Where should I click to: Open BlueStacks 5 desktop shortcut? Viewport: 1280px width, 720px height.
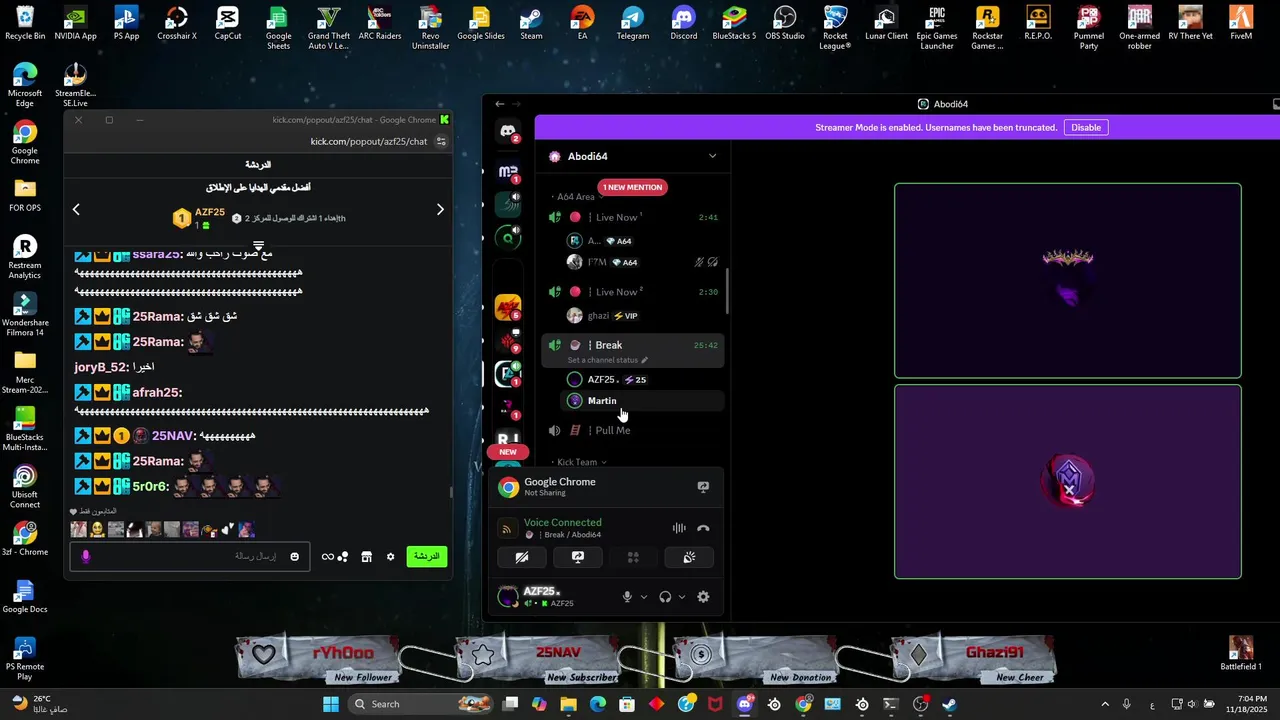coord(734,24)
